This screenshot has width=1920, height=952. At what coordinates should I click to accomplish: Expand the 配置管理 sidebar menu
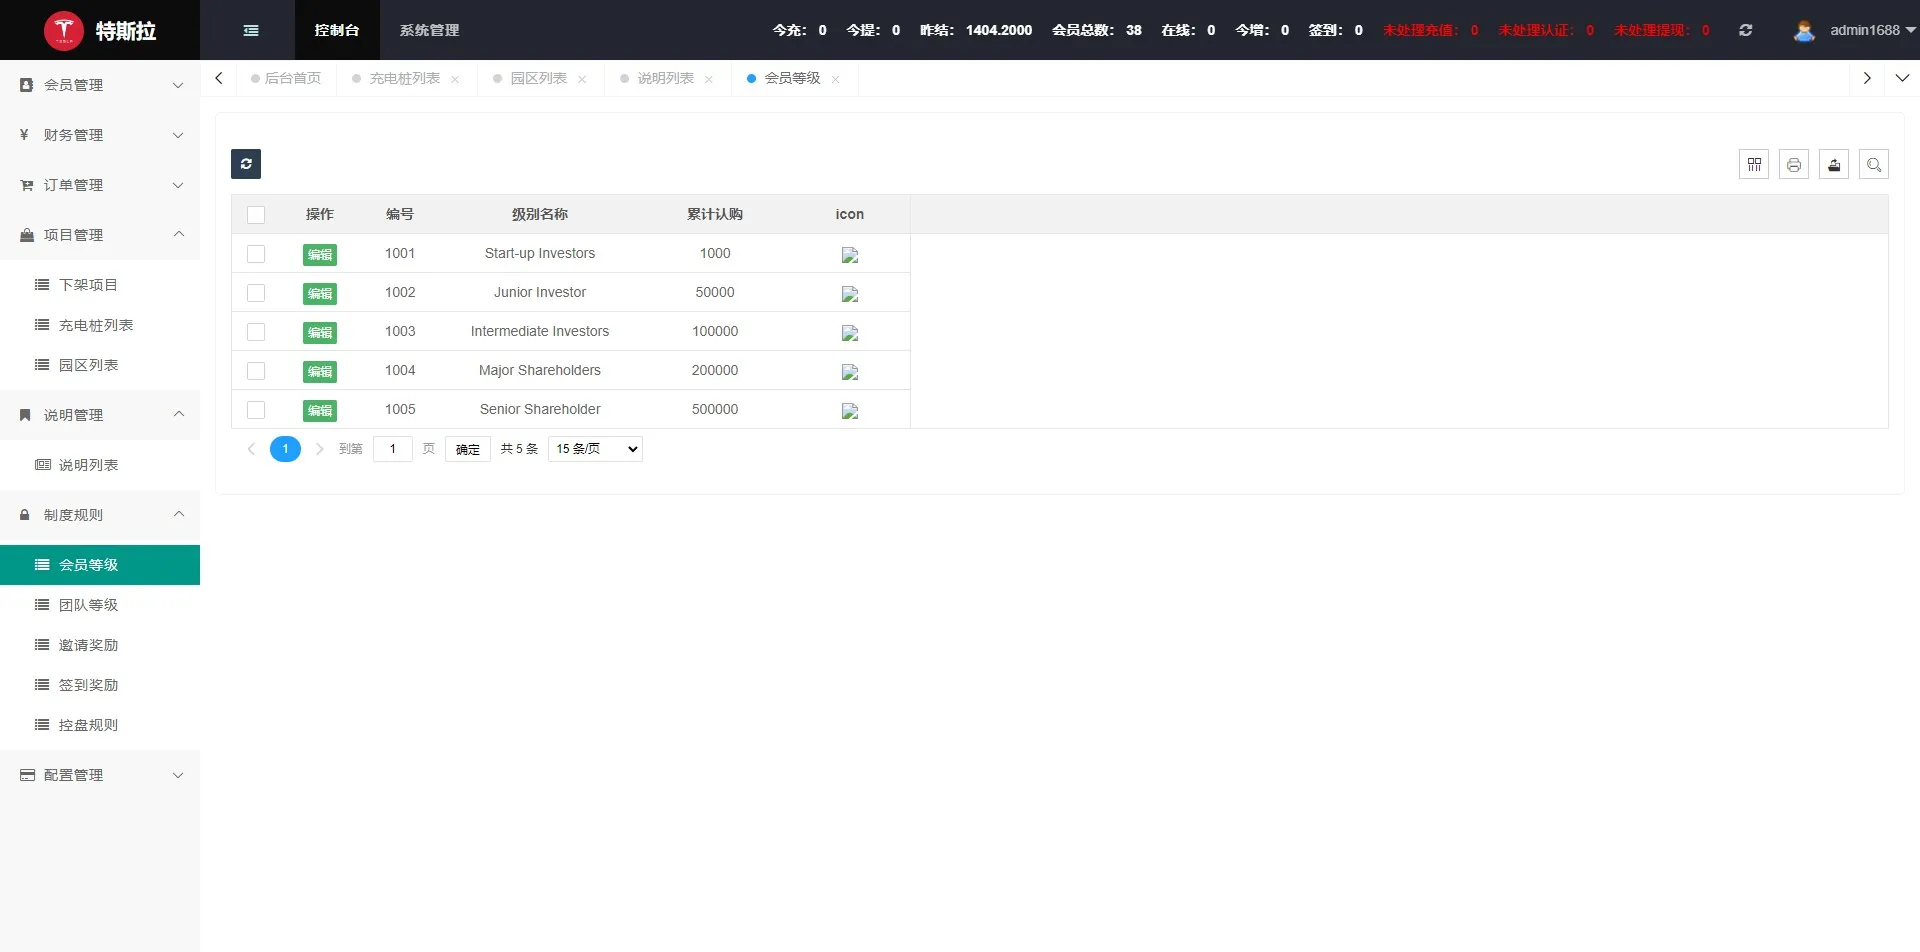pyautogui.click(x=100, y=775)
